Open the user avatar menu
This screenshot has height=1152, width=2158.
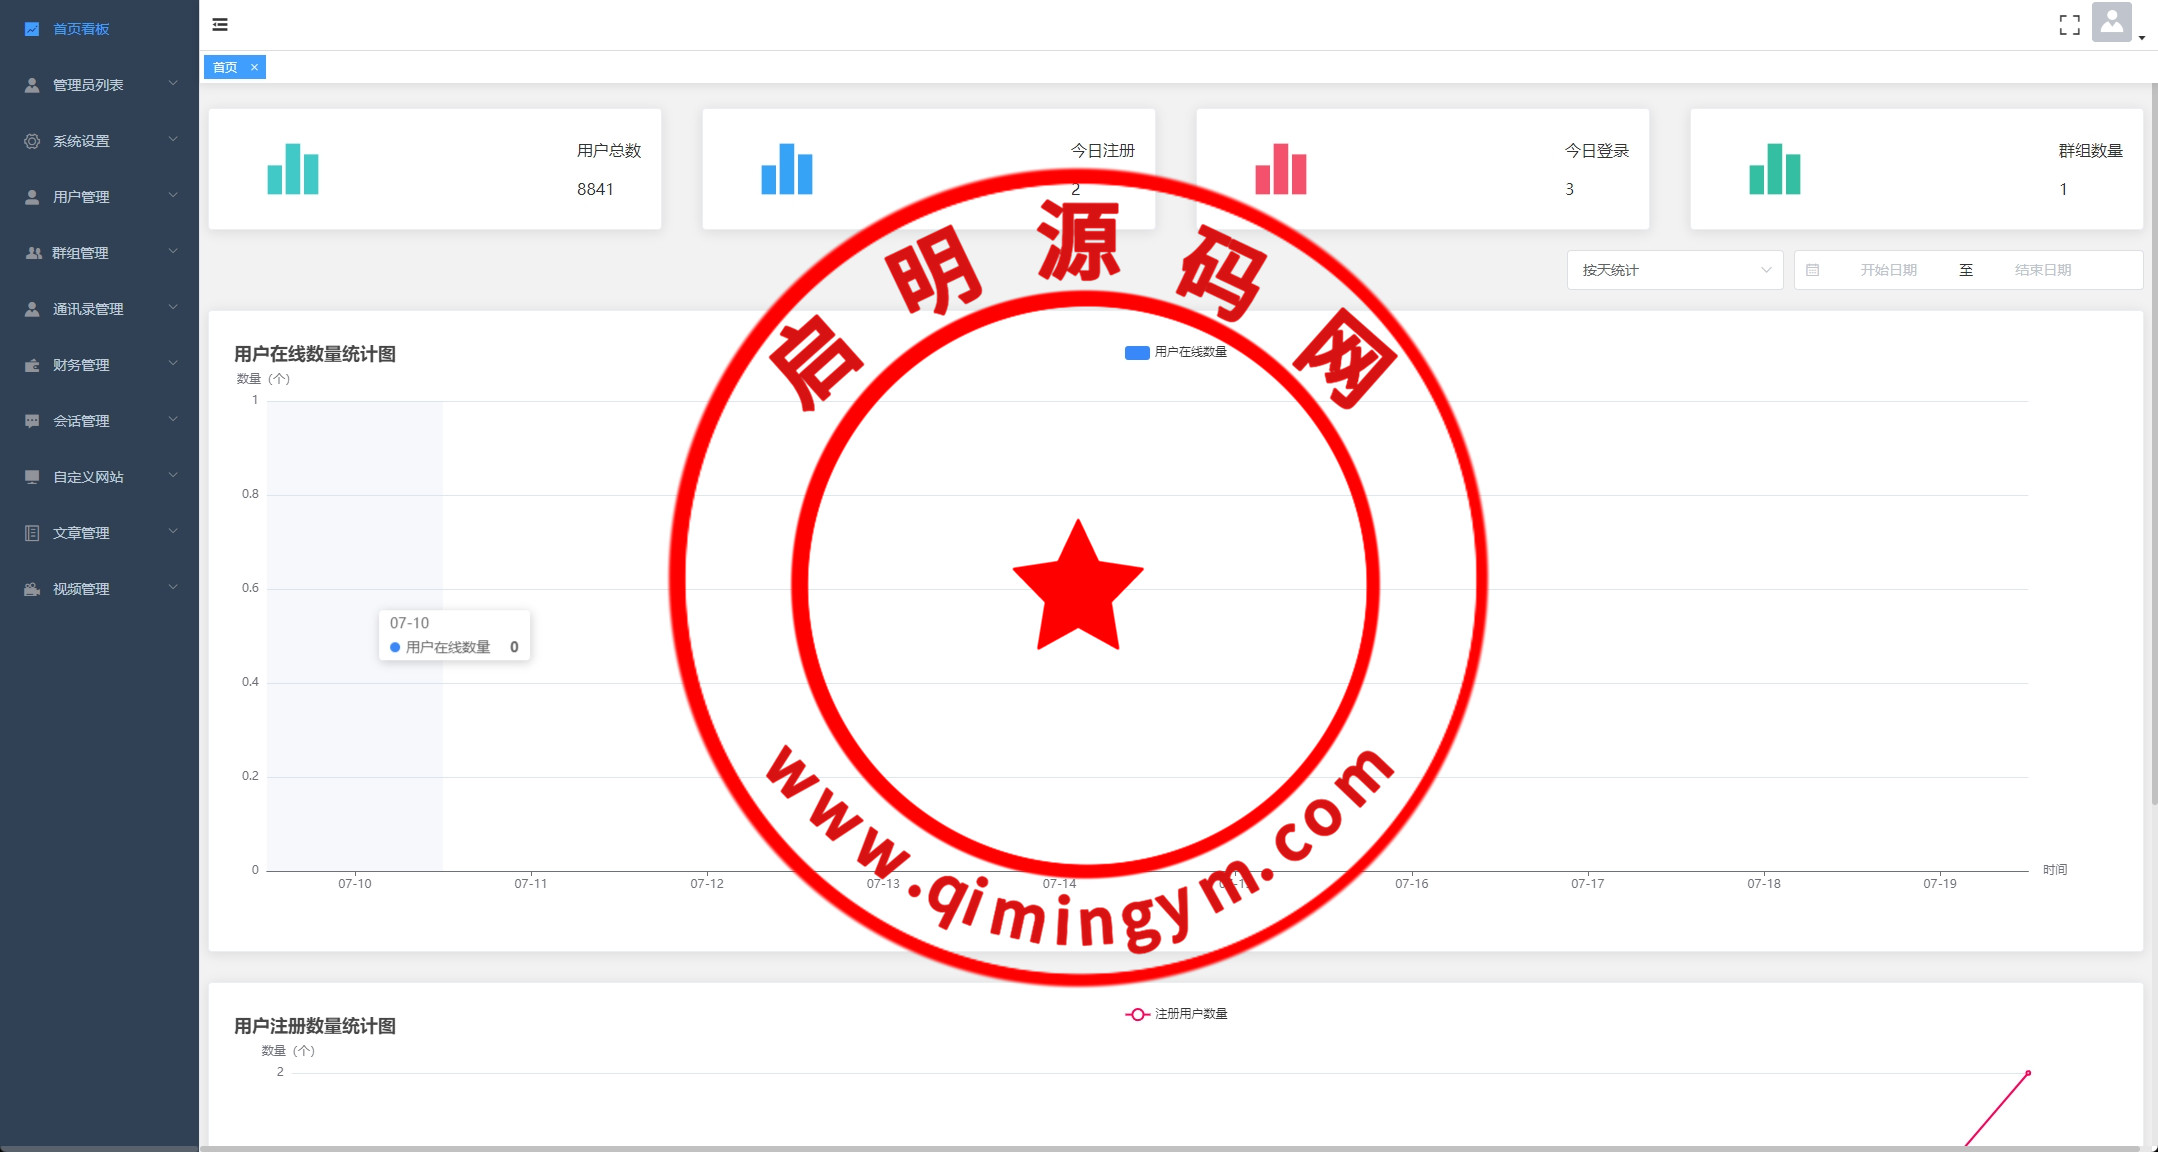[2111, 23]
